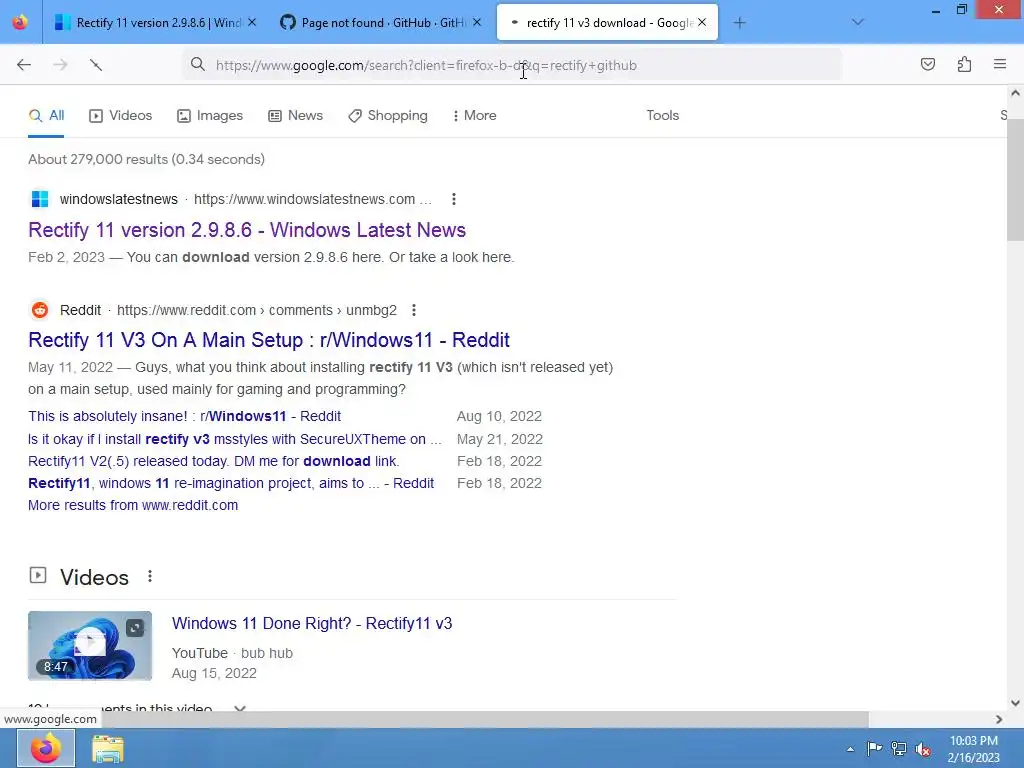Switch to the Rectify 11 version 2.9.8.6 tab
Image resolution: width=1024 pixels, height=768 pixels.
155,22
